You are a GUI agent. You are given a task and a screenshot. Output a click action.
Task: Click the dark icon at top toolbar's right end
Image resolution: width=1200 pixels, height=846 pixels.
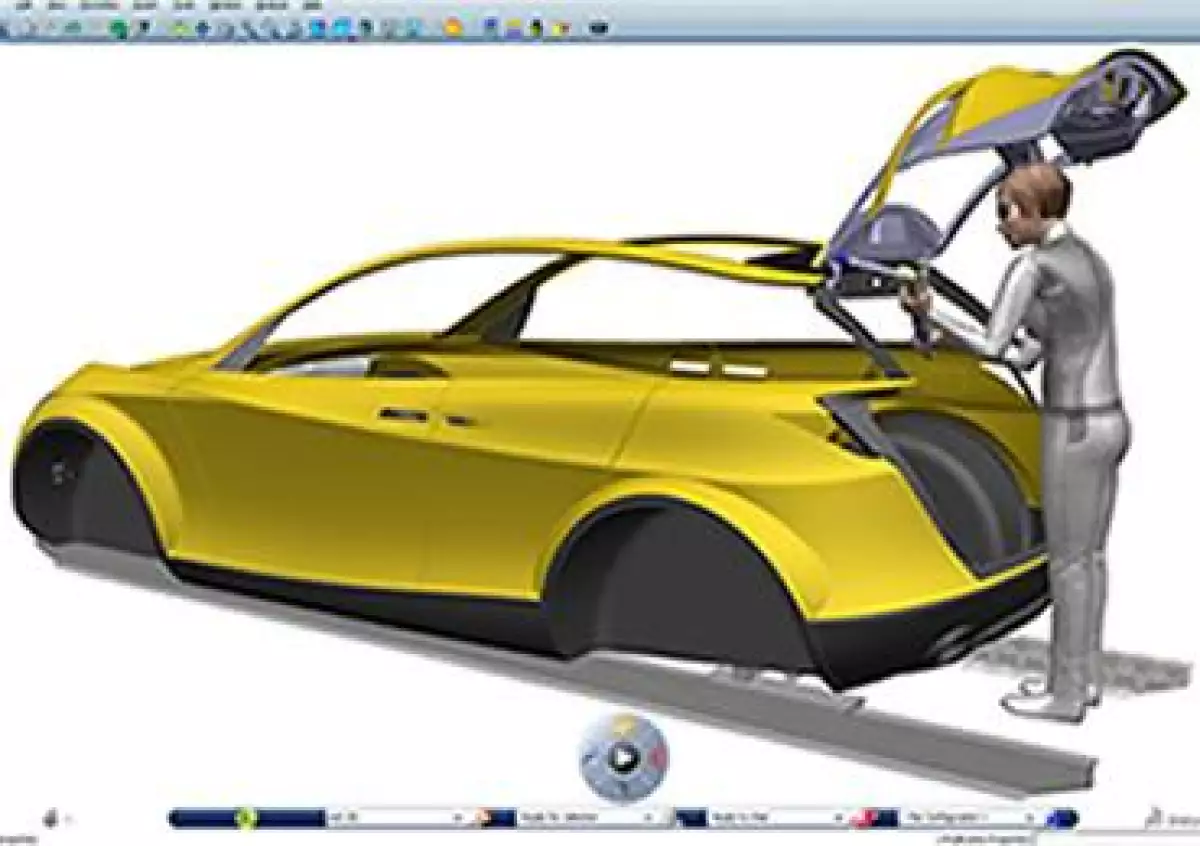pos(599,28)
